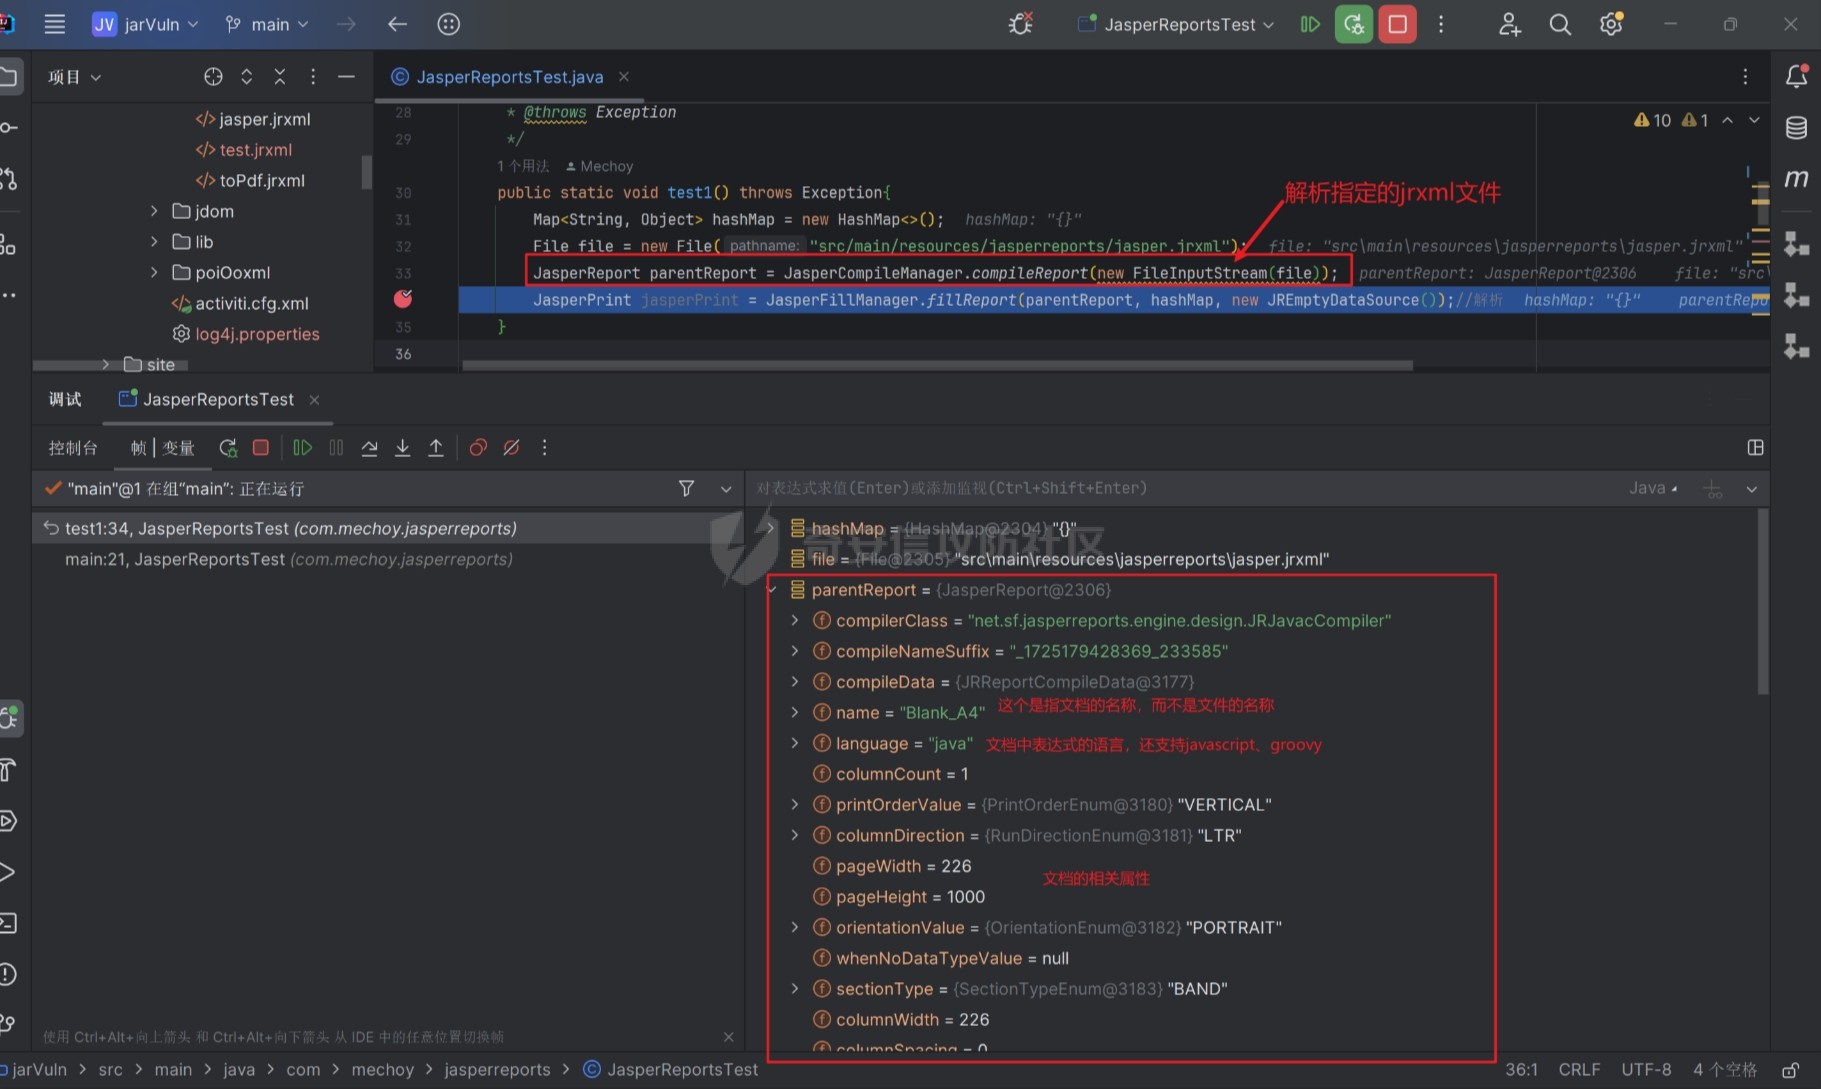Screen dimensions: 1821x1089
Task: Open the debug layout settings icon
Action: click(x=1755, y=448)
